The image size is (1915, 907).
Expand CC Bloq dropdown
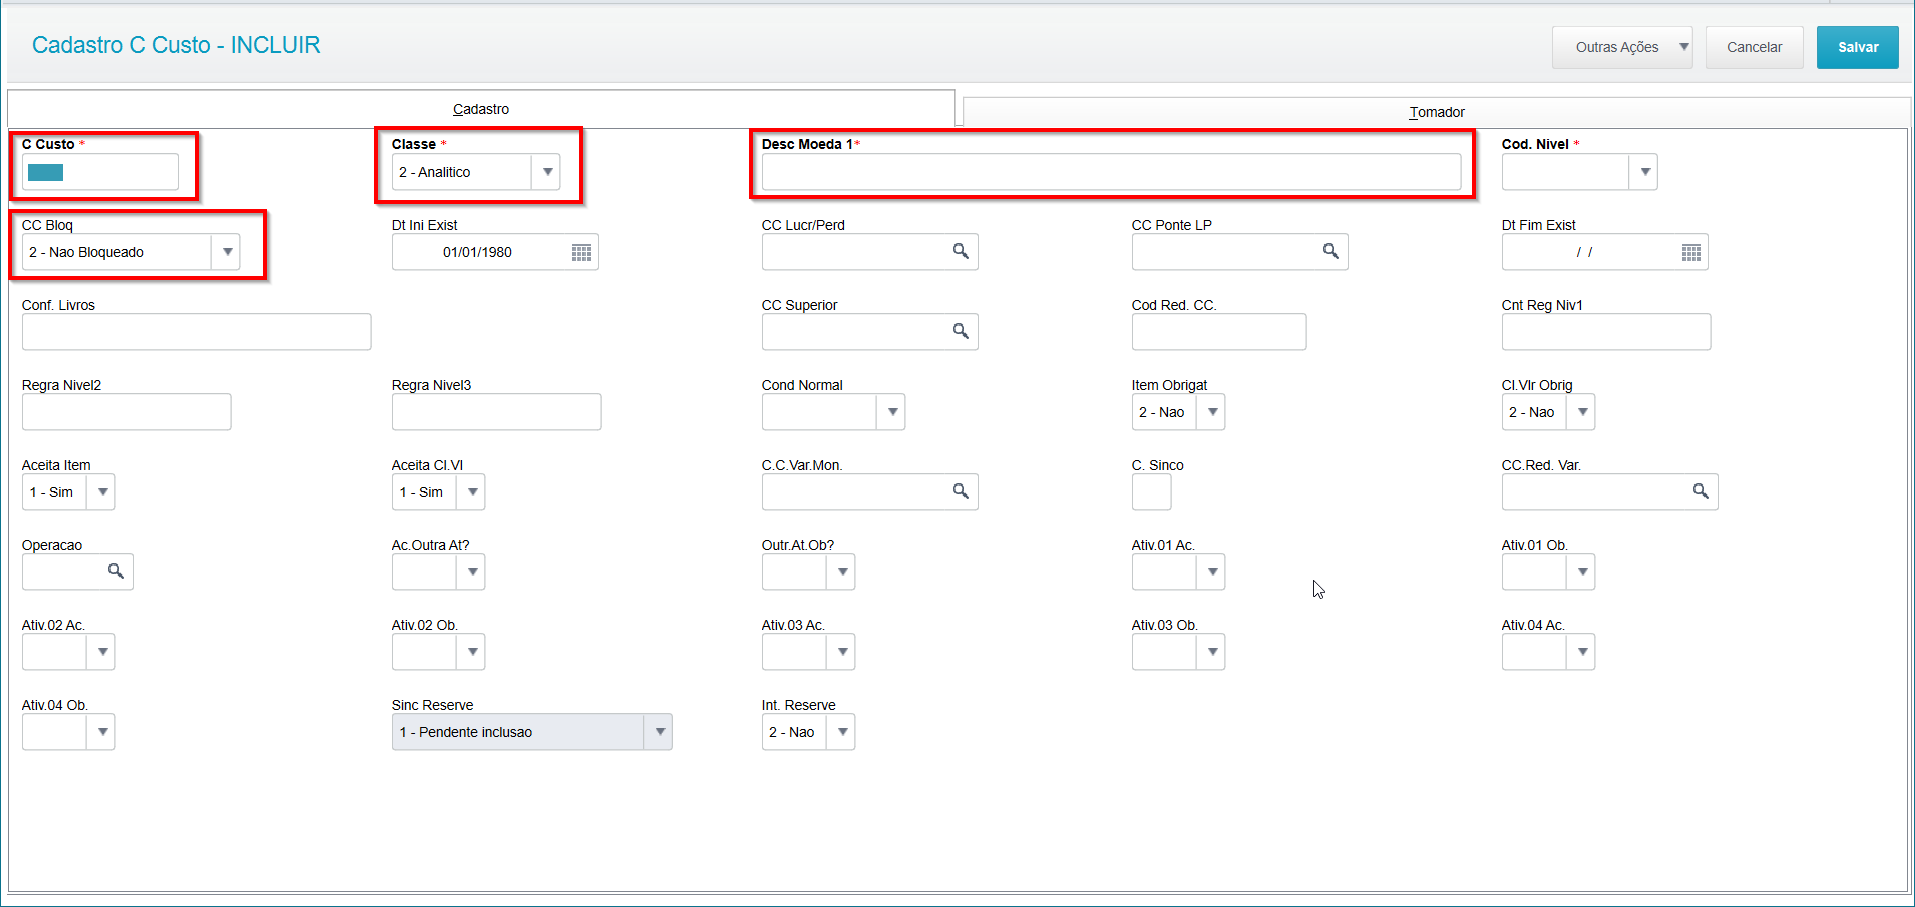(227, 252)
